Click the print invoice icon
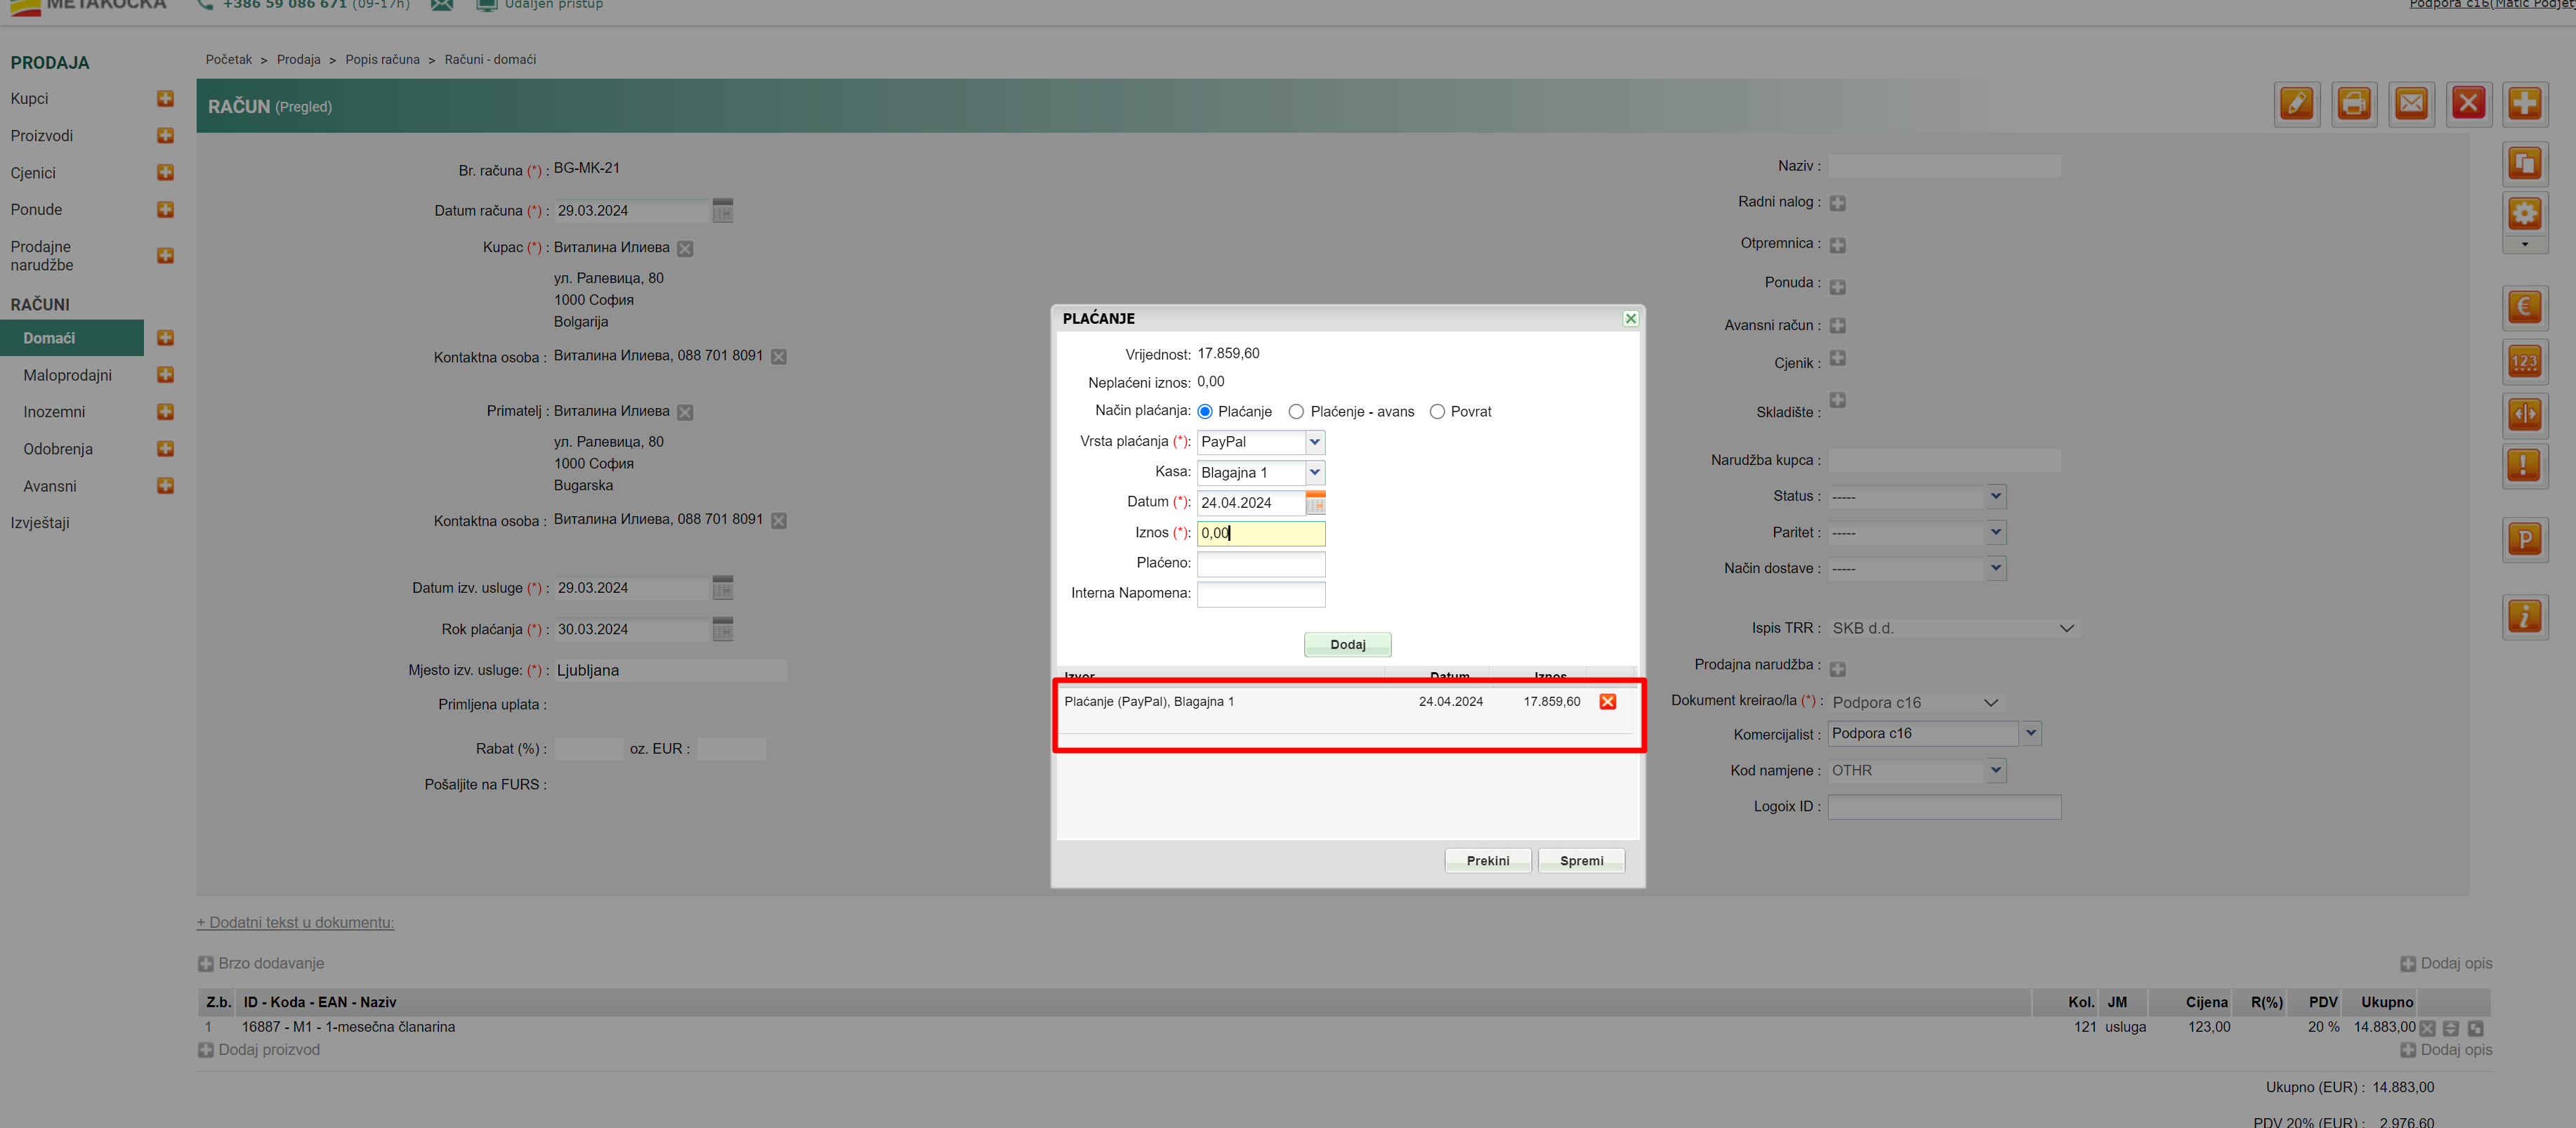Viewport: 2576px width, 1128px height. (x=2353, y=104)
